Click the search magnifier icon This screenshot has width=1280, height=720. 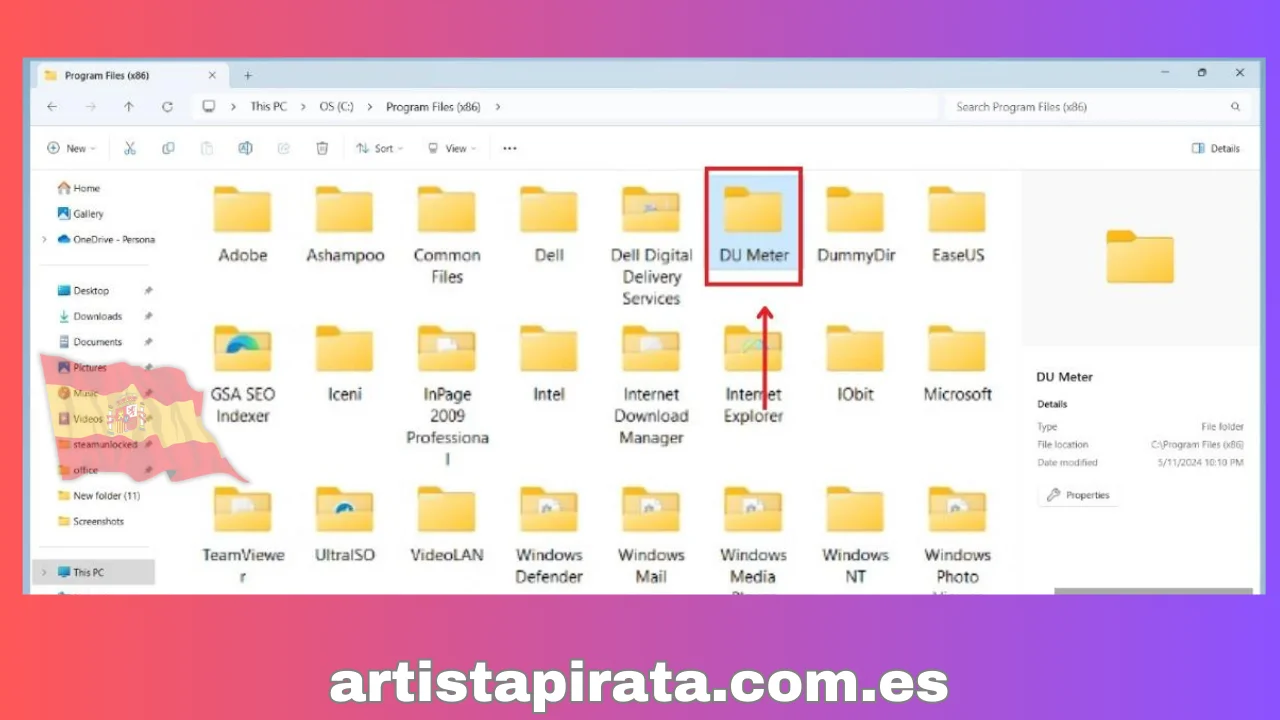pos(1235,107)
